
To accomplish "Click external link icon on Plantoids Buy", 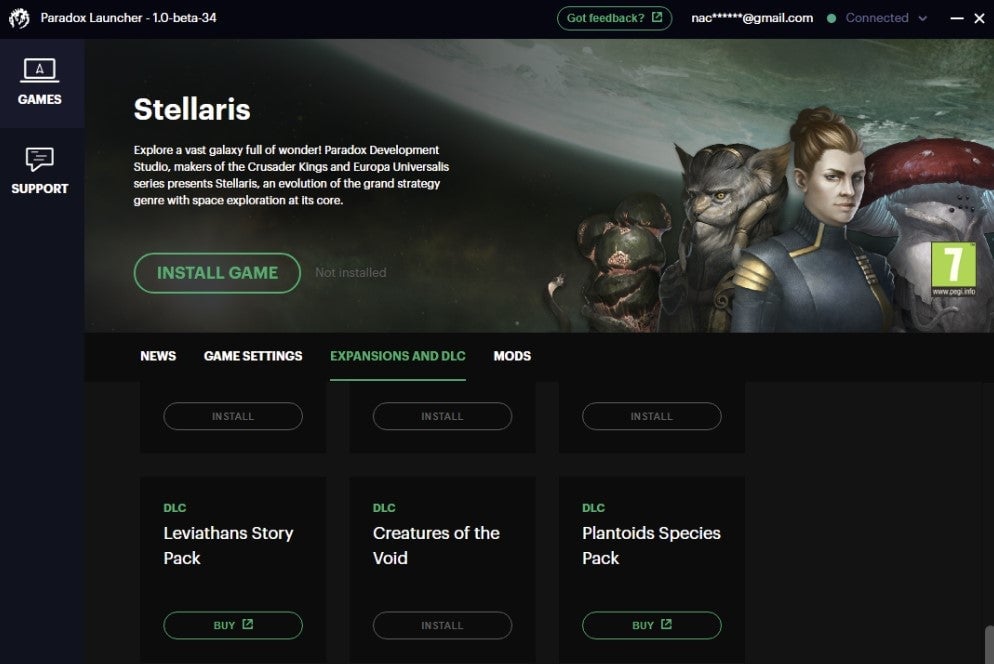I will (666, 625).
